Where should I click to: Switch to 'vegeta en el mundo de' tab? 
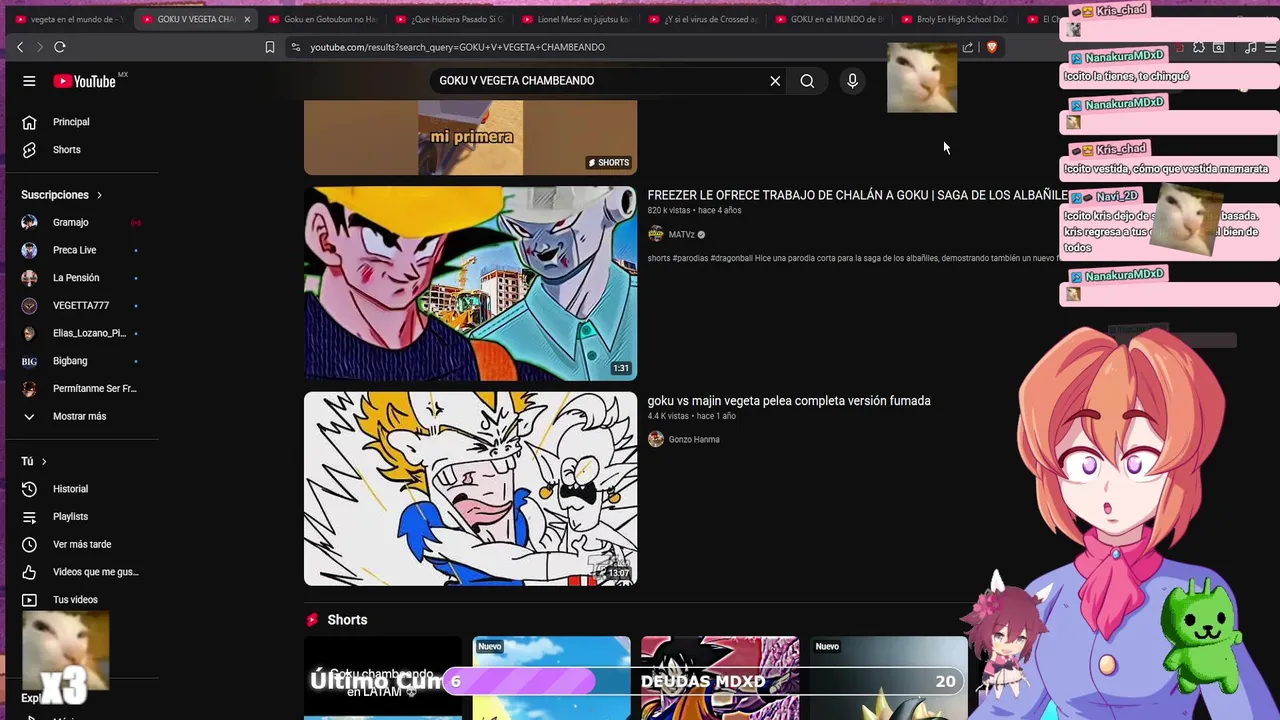click(68, 19)
